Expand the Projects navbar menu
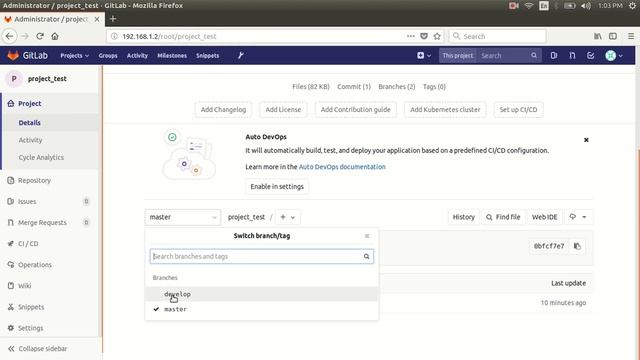This screenshot has width=640, height=360. click(x=74, y=56)
